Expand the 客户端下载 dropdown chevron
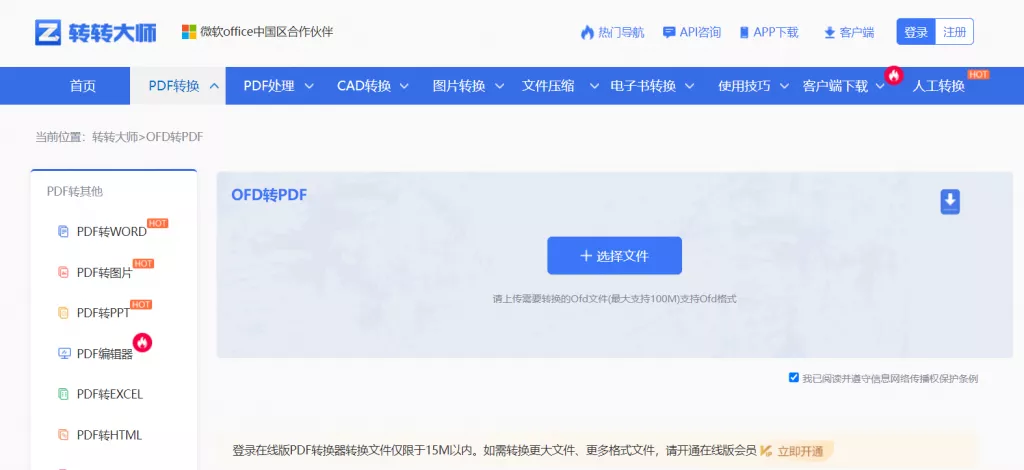The height and width of the screenshot is (470, 1024). [880, 86]
